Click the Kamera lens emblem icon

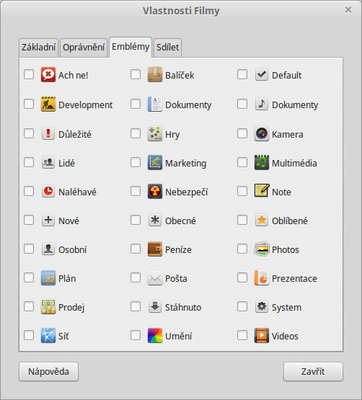261,134
